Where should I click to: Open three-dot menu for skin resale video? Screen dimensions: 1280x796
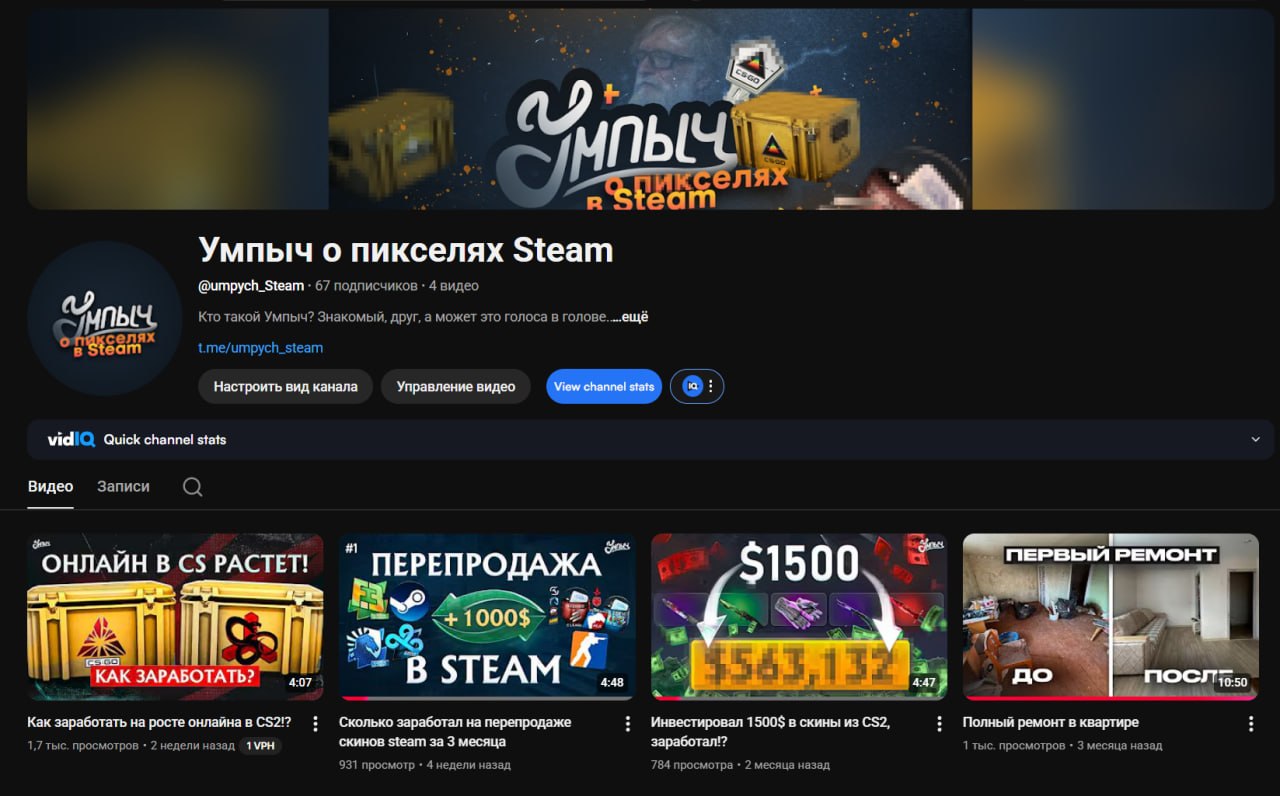[627, 723]
